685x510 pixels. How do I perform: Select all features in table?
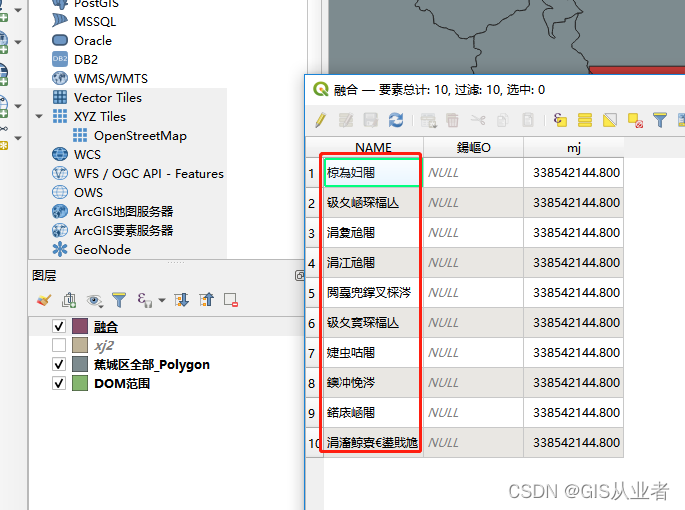[585, 120]
